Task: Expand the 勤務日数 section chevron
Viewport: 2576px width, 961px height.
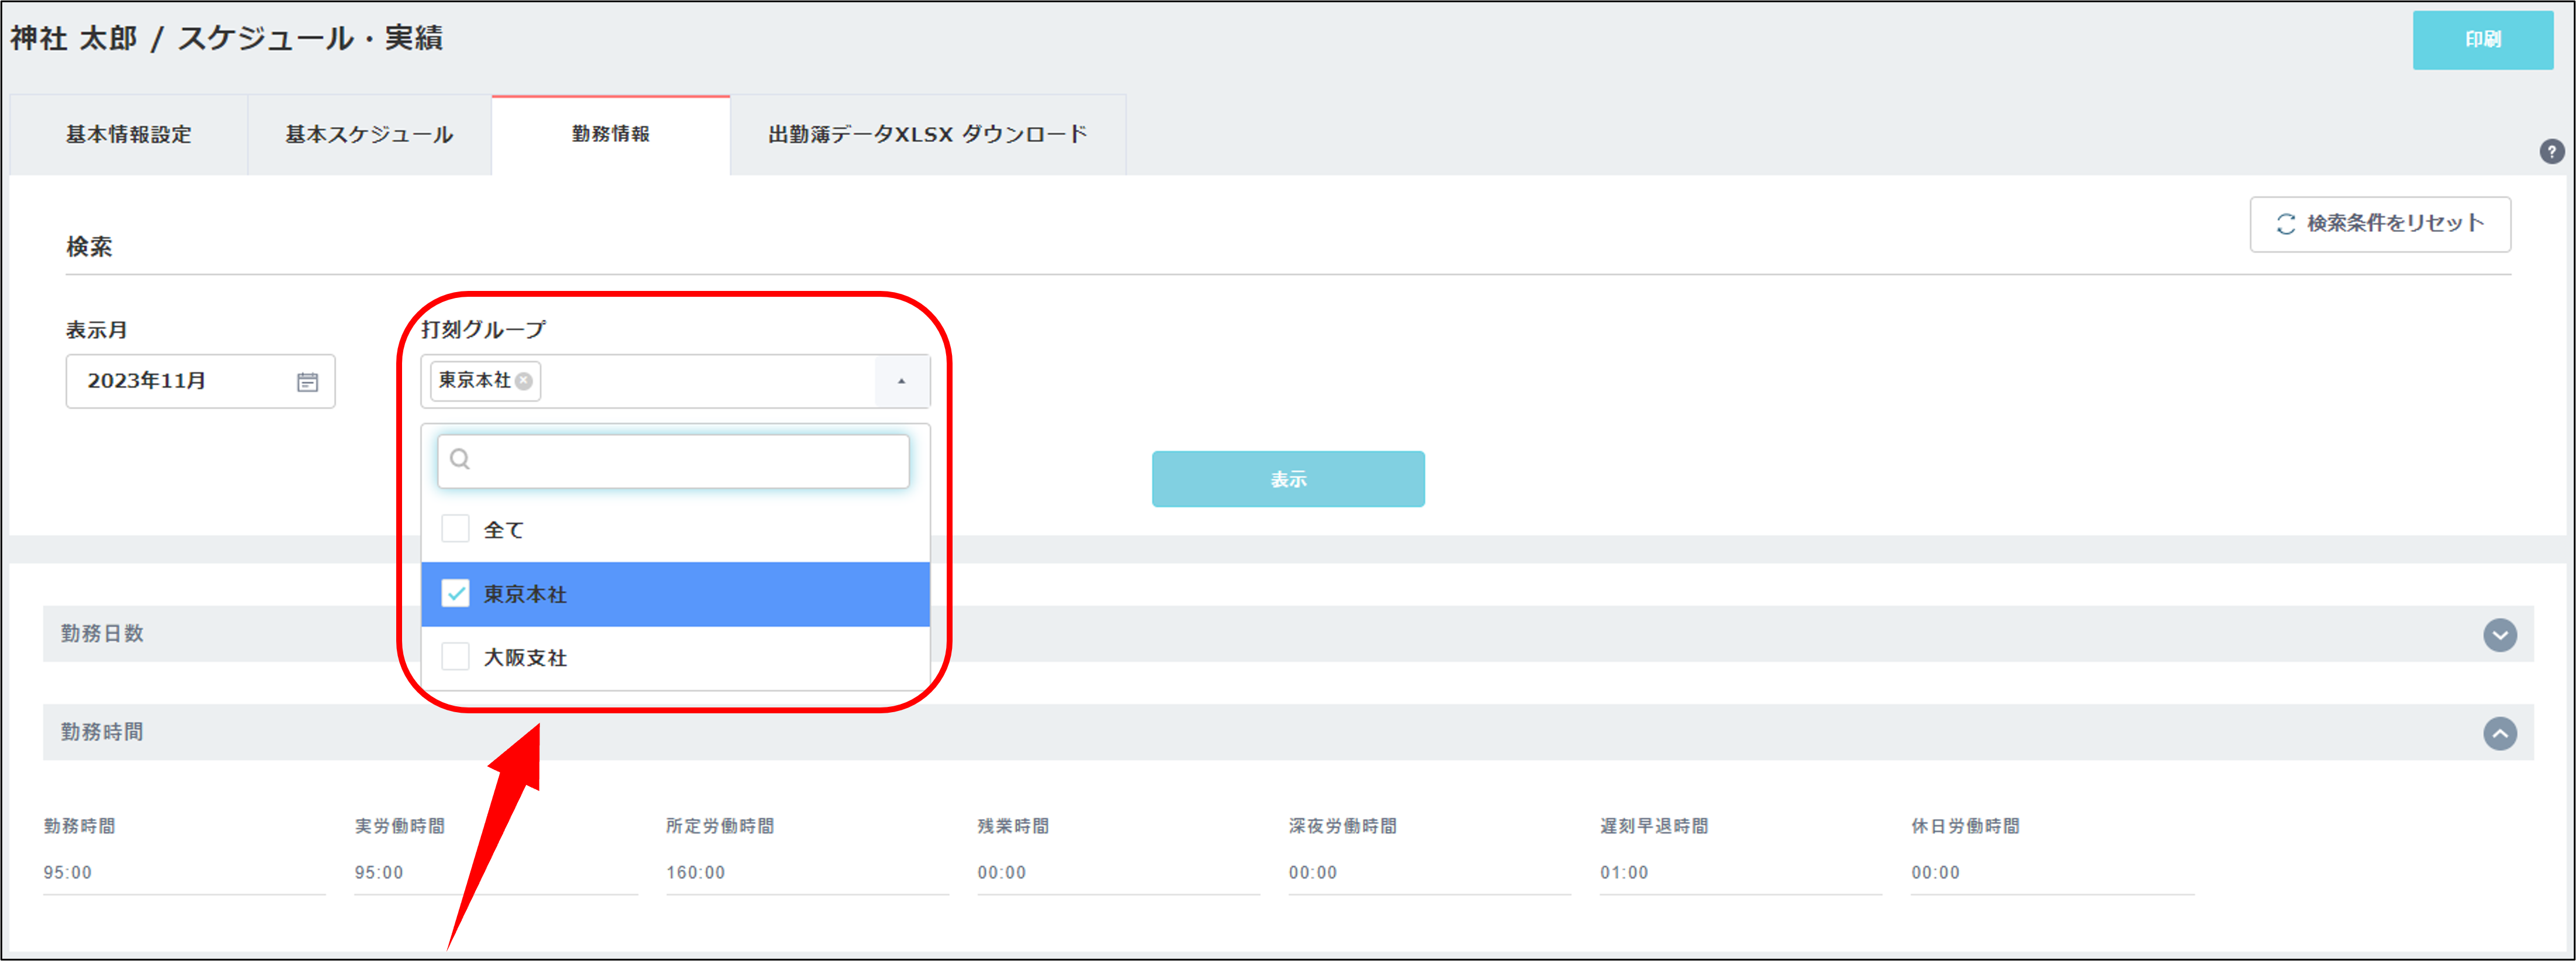Action: click(x=2499, y=635)
